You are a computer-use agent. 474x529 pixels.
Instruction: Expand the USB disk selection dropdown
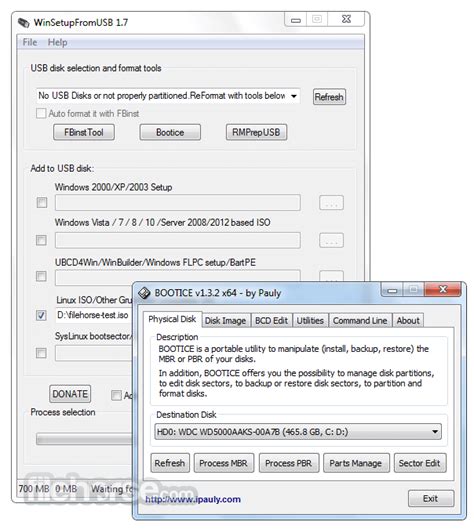[294, 96]
